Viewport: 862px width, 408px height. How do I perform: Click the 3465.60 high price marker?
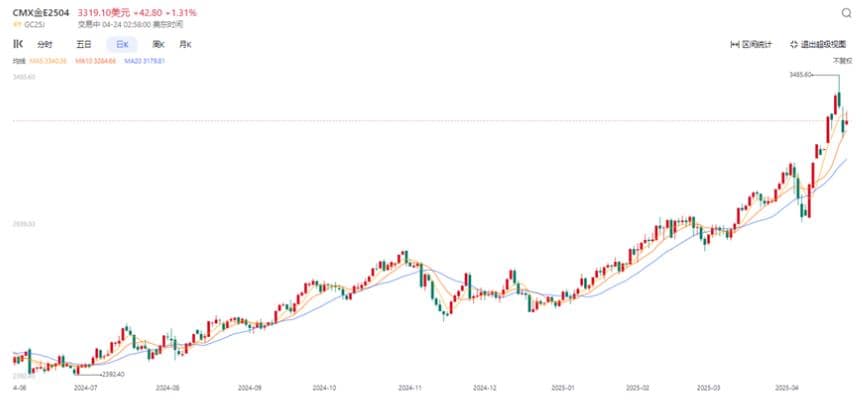pyautogui.click(x=803, y=74)
